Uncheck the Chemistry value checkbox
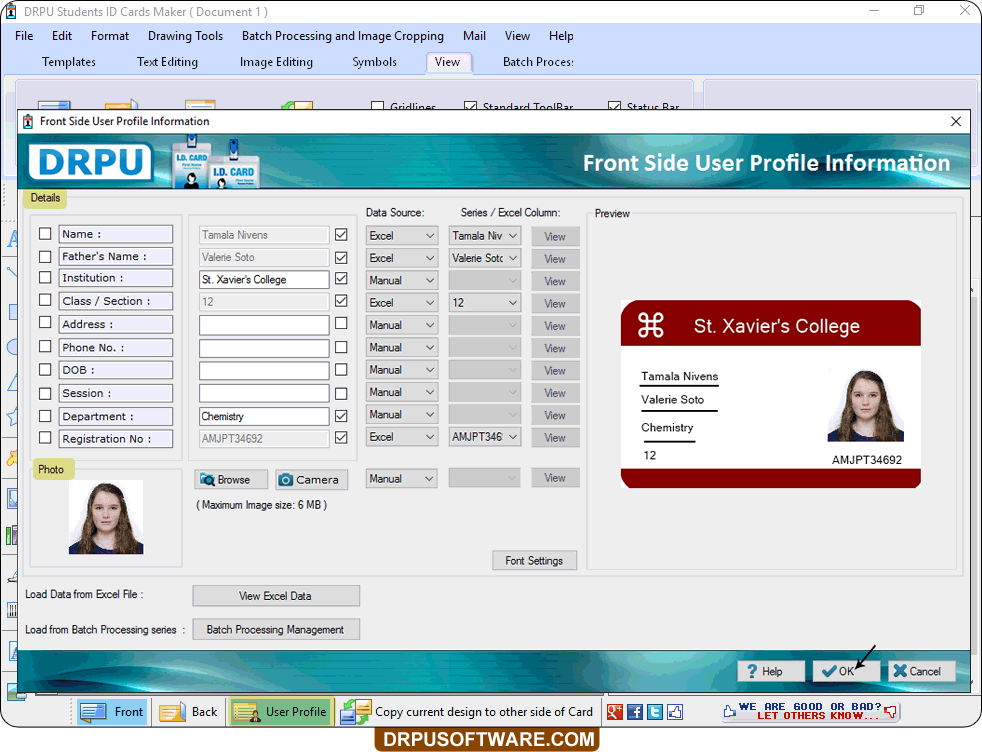This screenshot has width=982, height=752. 341,415
